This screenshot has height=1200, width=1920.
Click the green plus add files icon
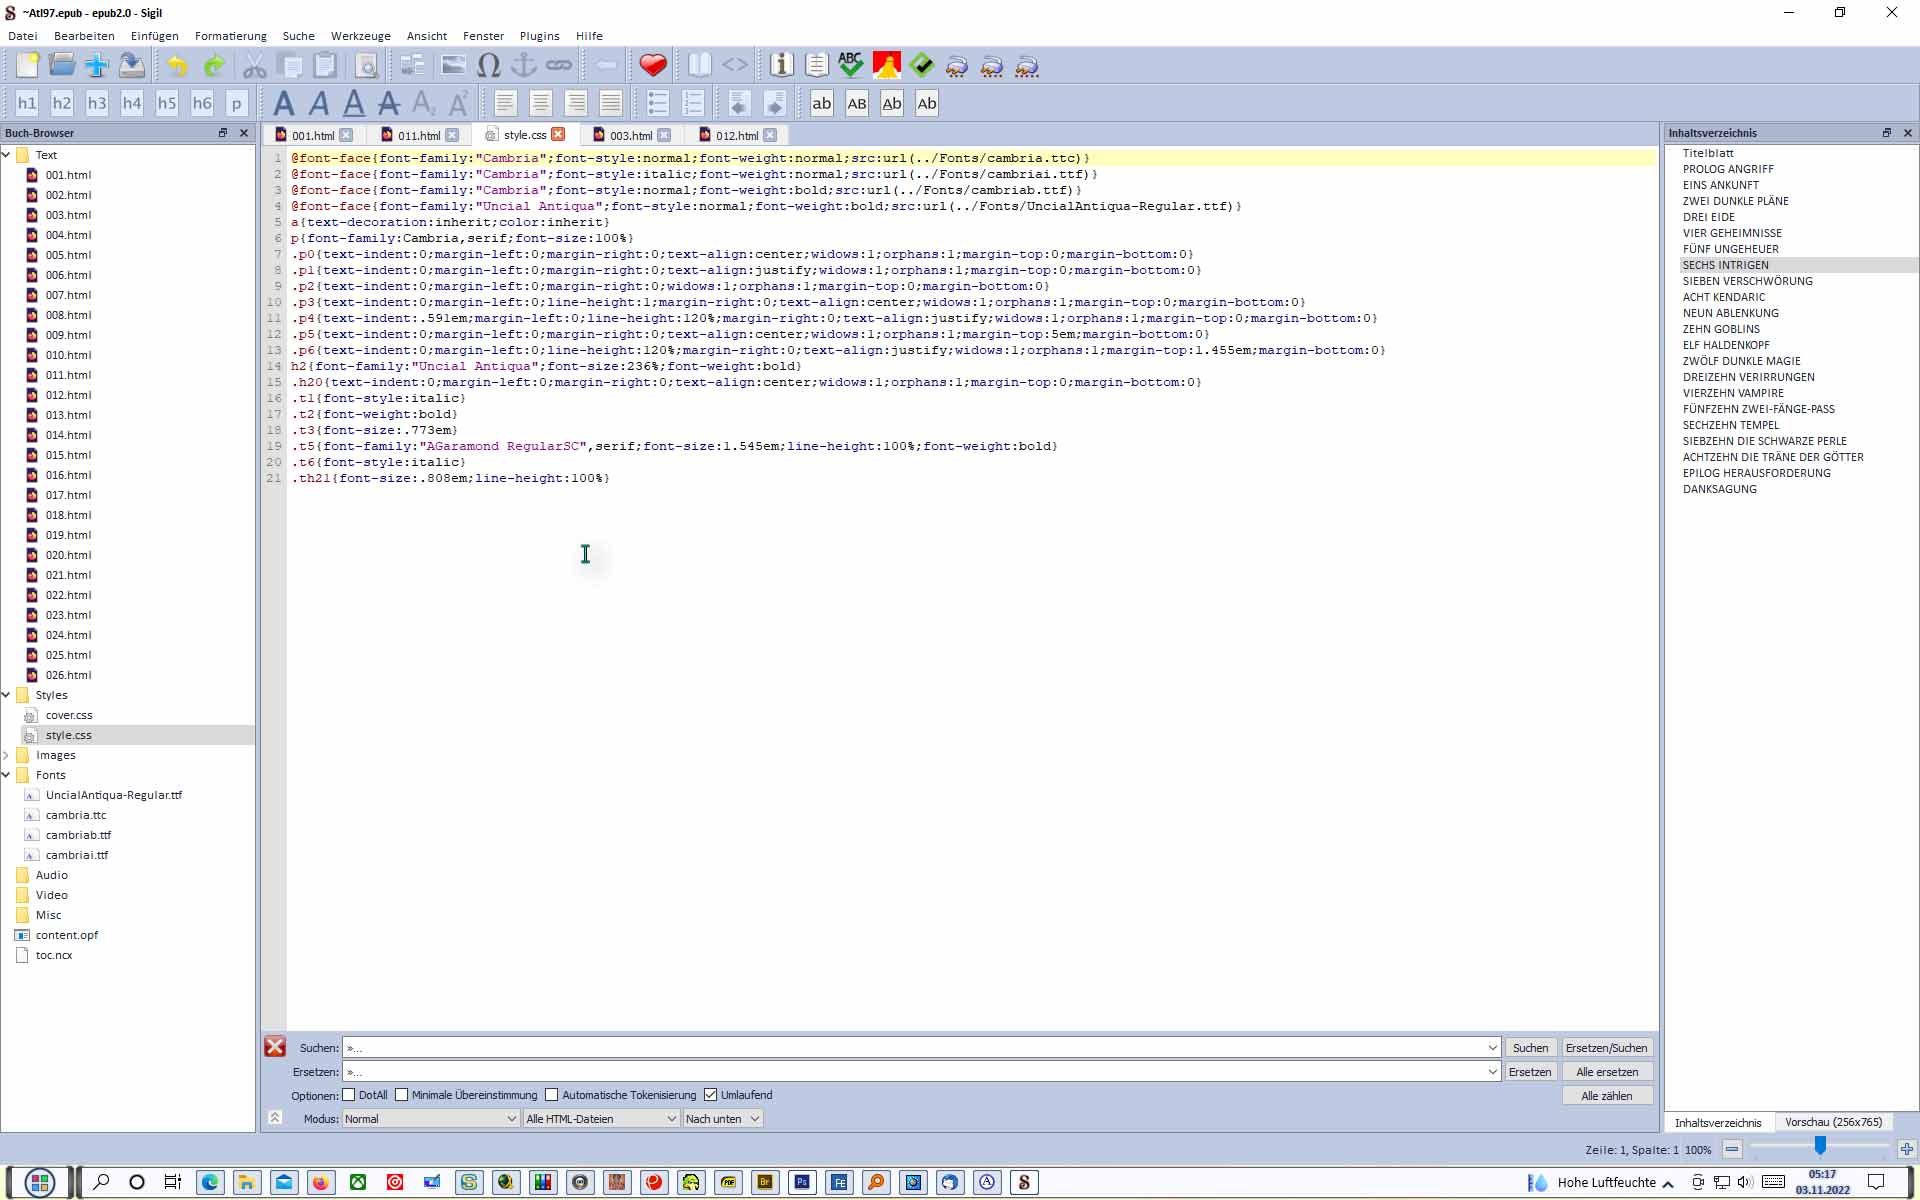(97, 66)
